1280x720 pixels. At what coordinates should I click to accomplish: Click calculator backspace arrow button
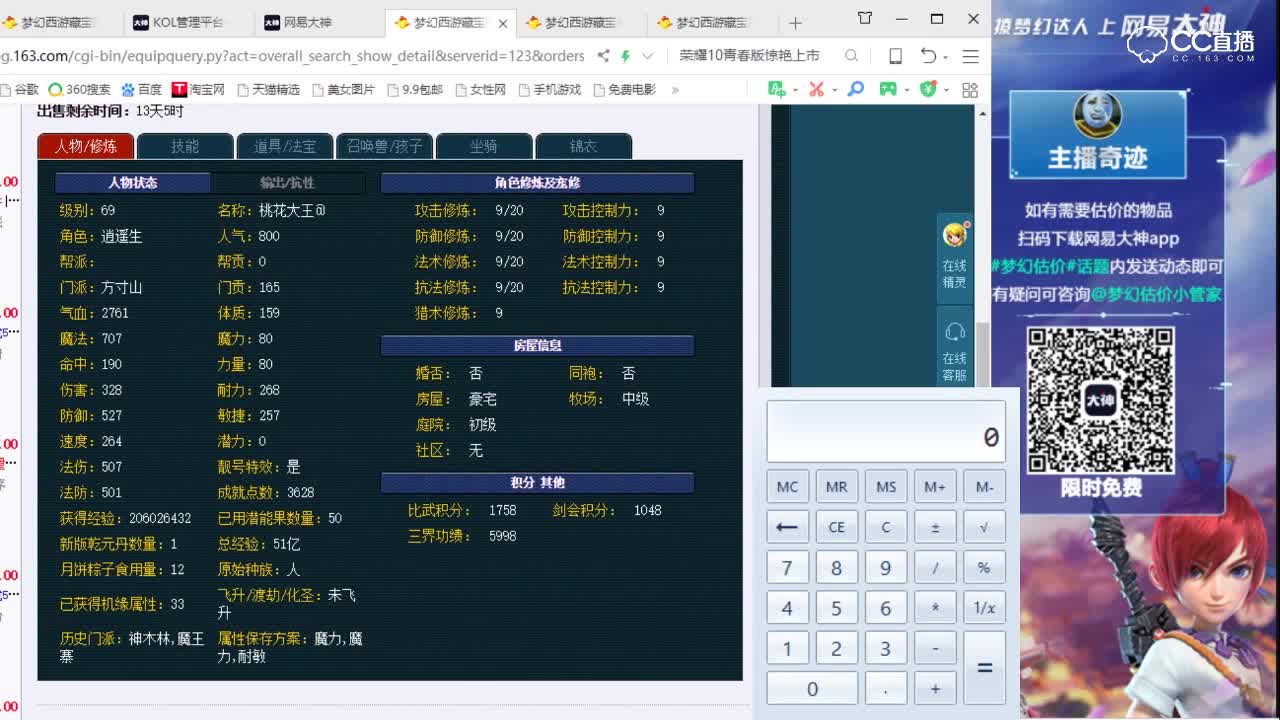[x=787, y=527]
